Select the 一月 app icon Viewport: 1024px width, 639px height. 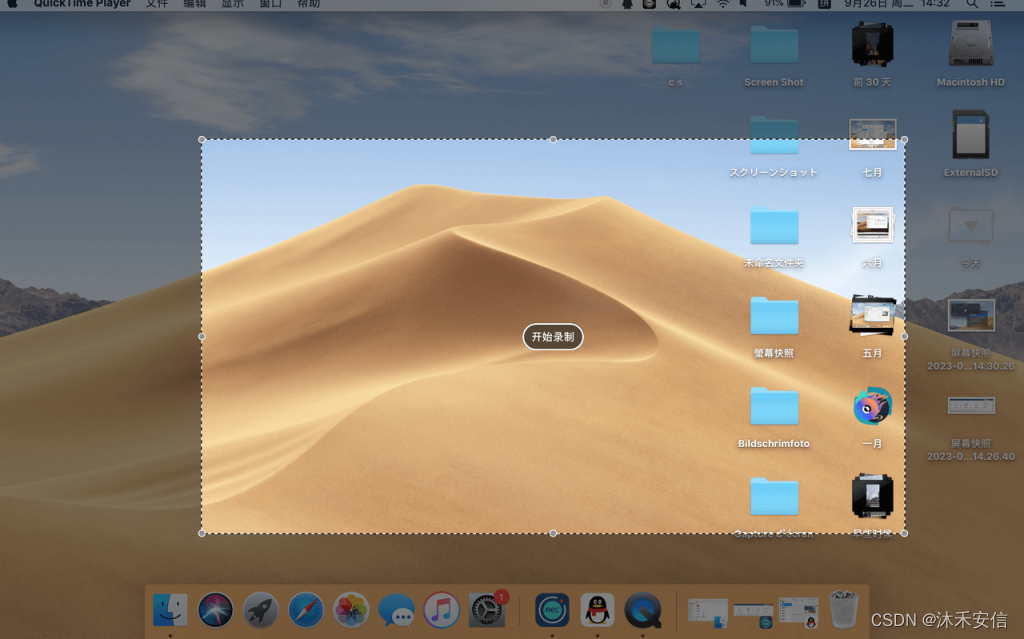coord(872,406)
